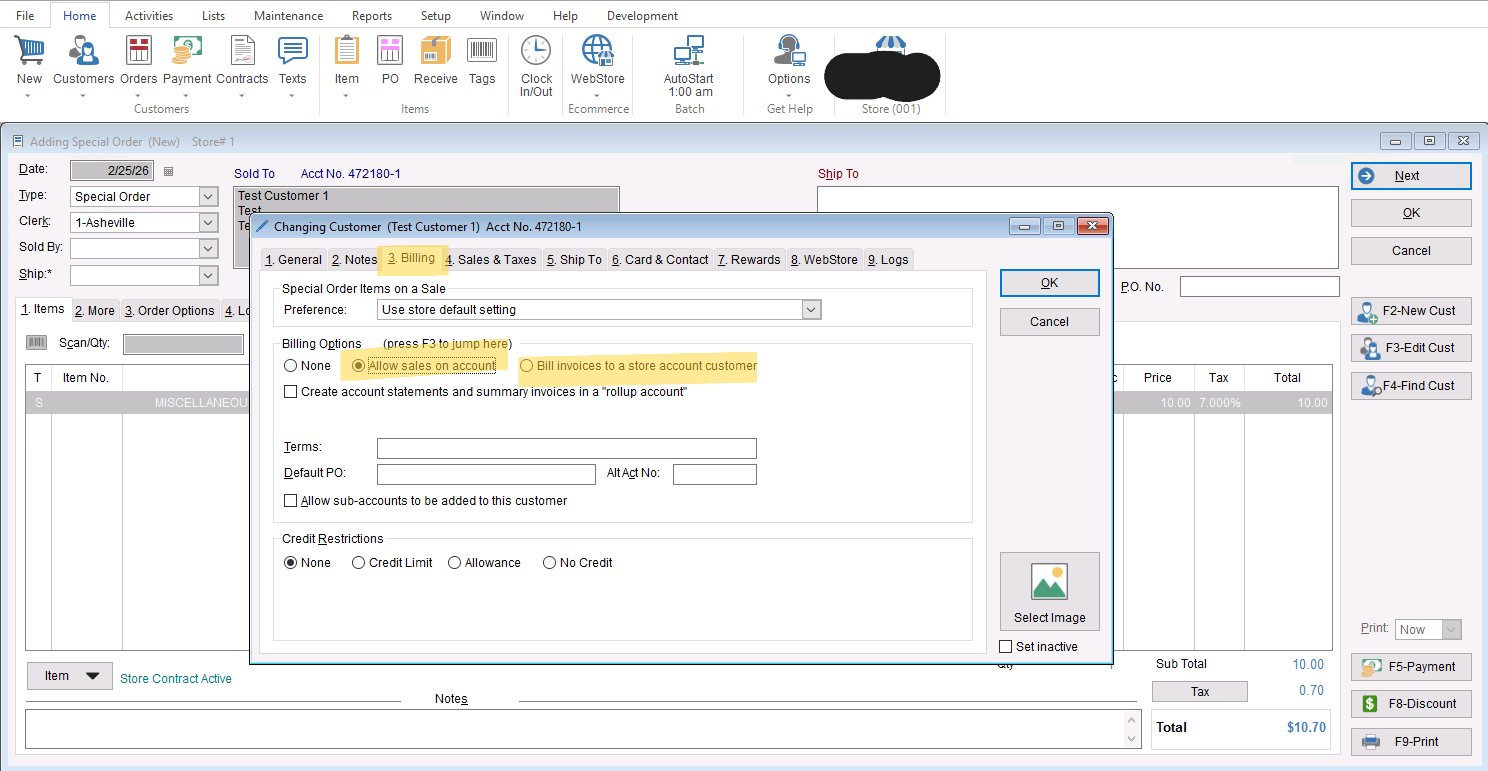Viewport: 1488px width, 771px height.
Task: Click the Clock In/Out icon
Action: coord(536,52)
